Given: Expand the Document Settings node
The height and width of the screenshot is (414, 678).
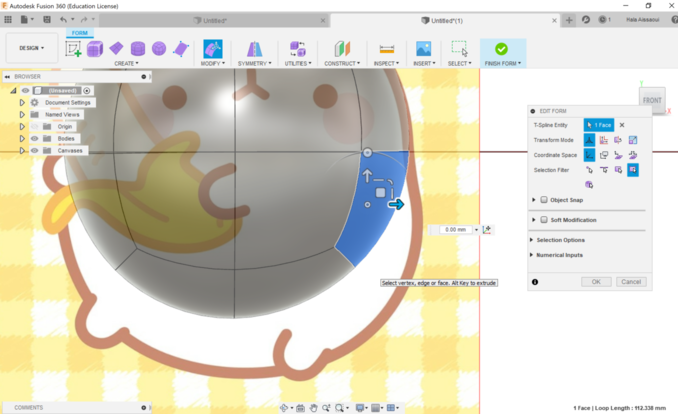Looking at the screenshot, I should (x=22, y=103).
